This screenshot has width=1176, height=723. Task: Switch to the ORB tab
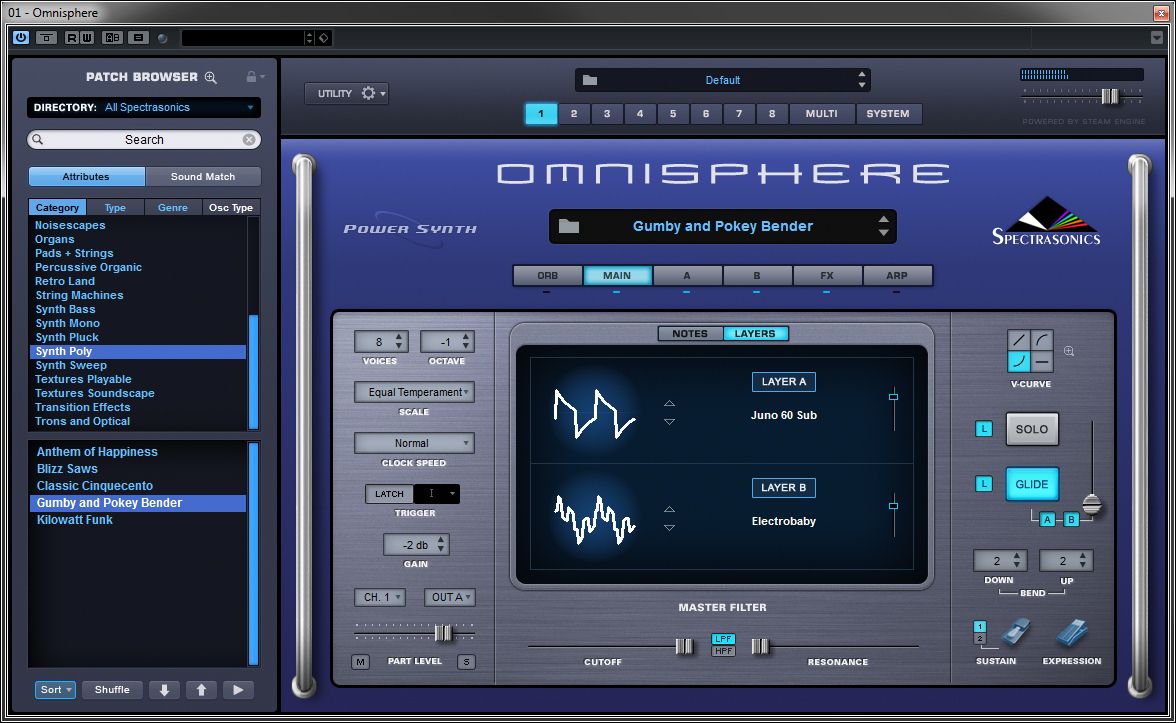point(548,275)
